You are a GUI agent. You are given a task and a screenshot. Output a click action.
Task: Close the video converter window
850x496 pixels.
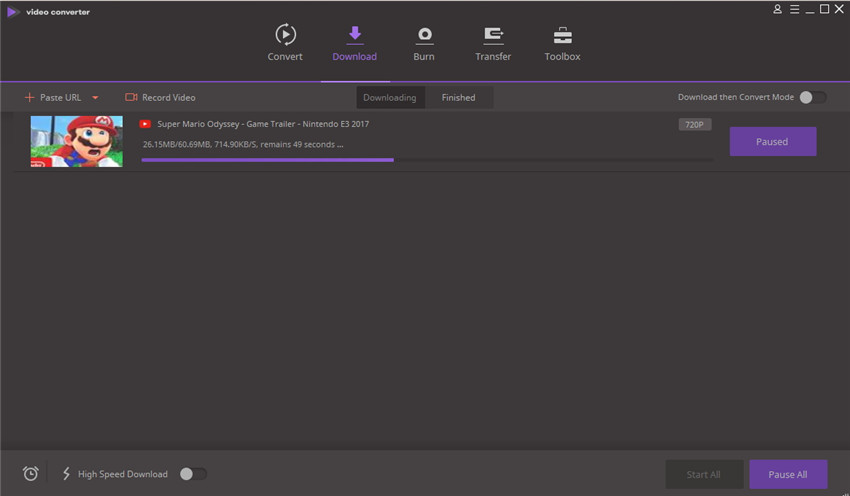(839, 9)
